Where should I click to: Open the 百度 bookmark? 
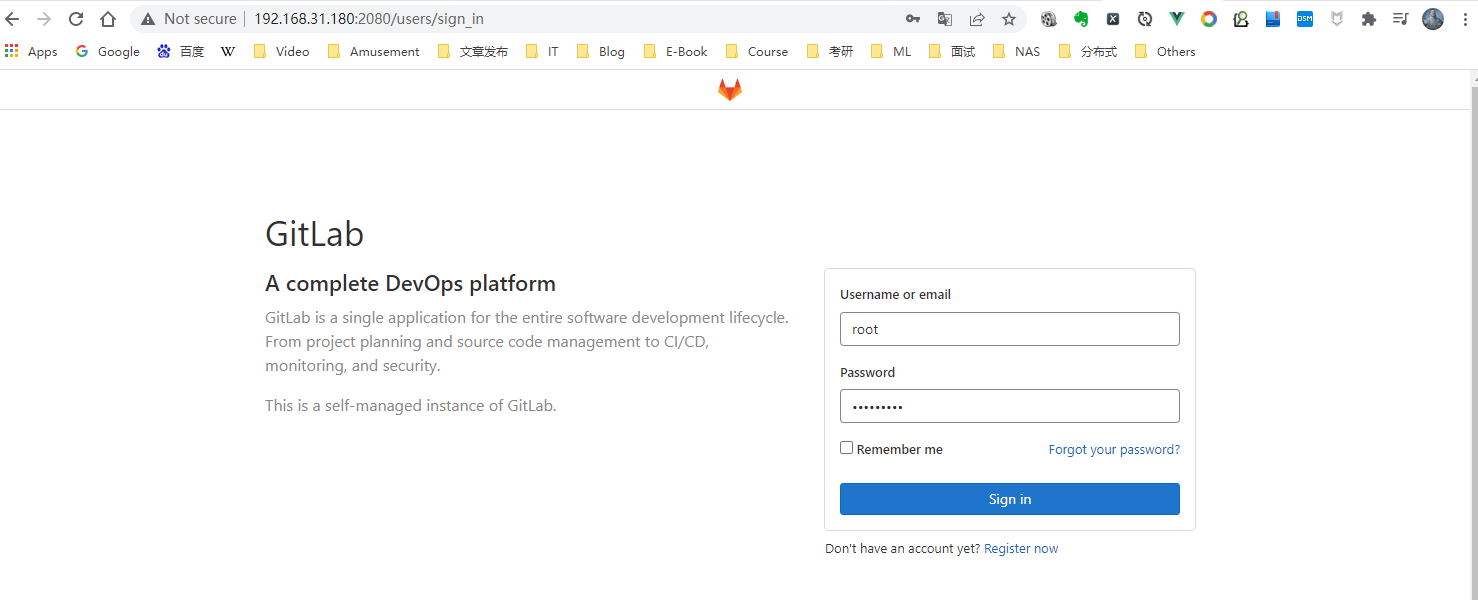[180, 51]
